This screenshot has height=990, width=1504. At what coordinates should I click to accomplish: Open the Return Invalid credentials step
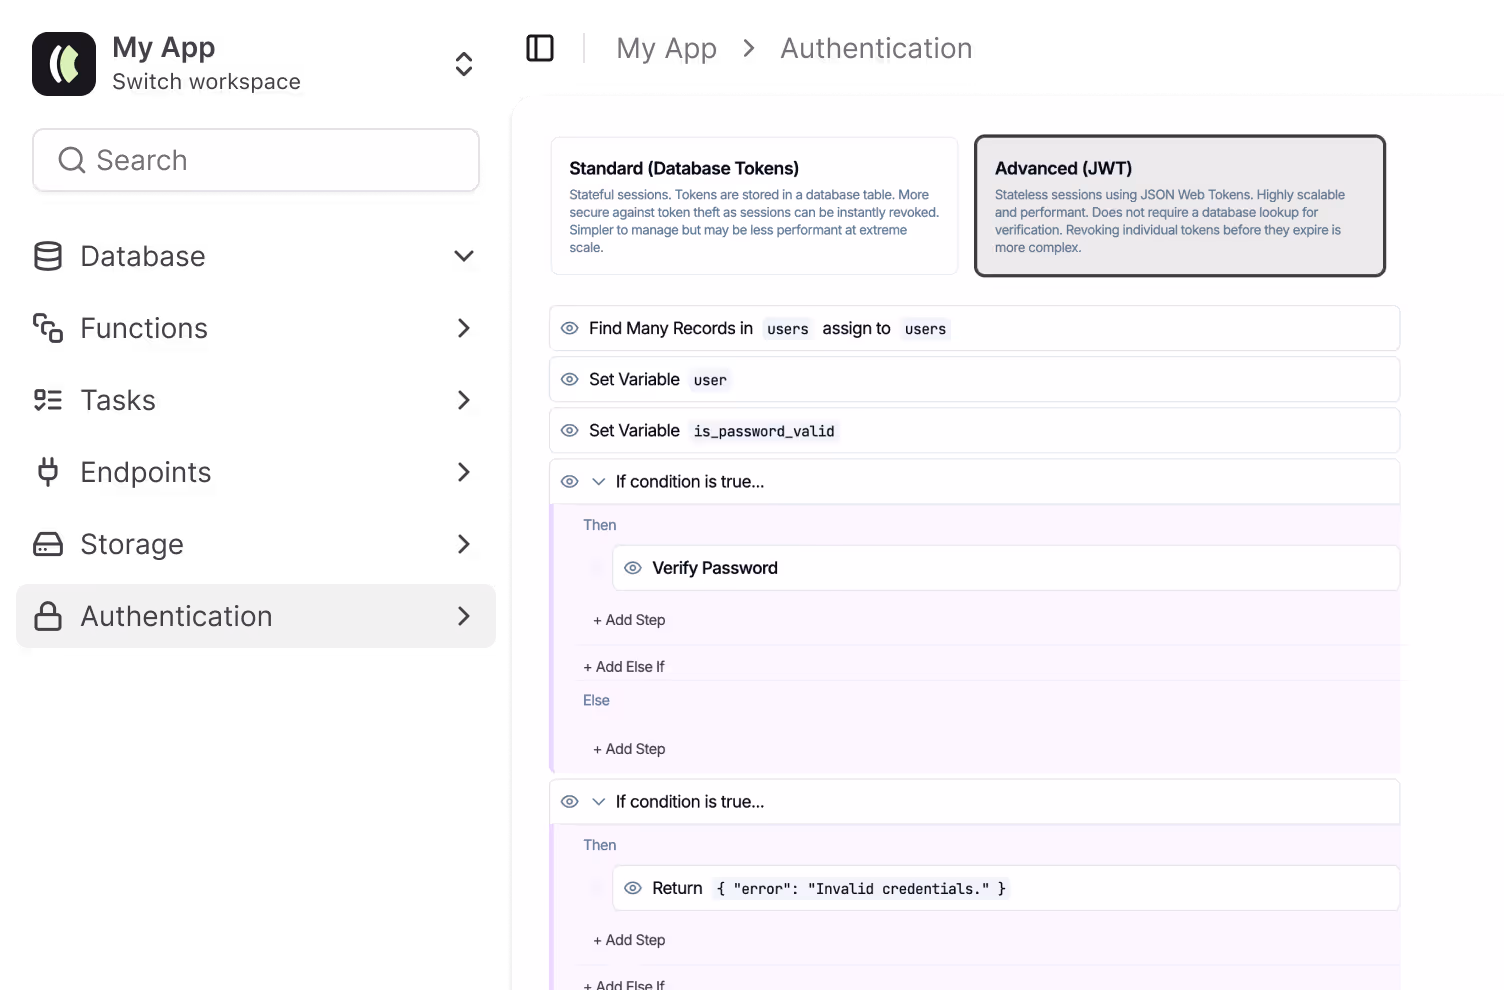pyautogui.click(x=1006, y=888)
